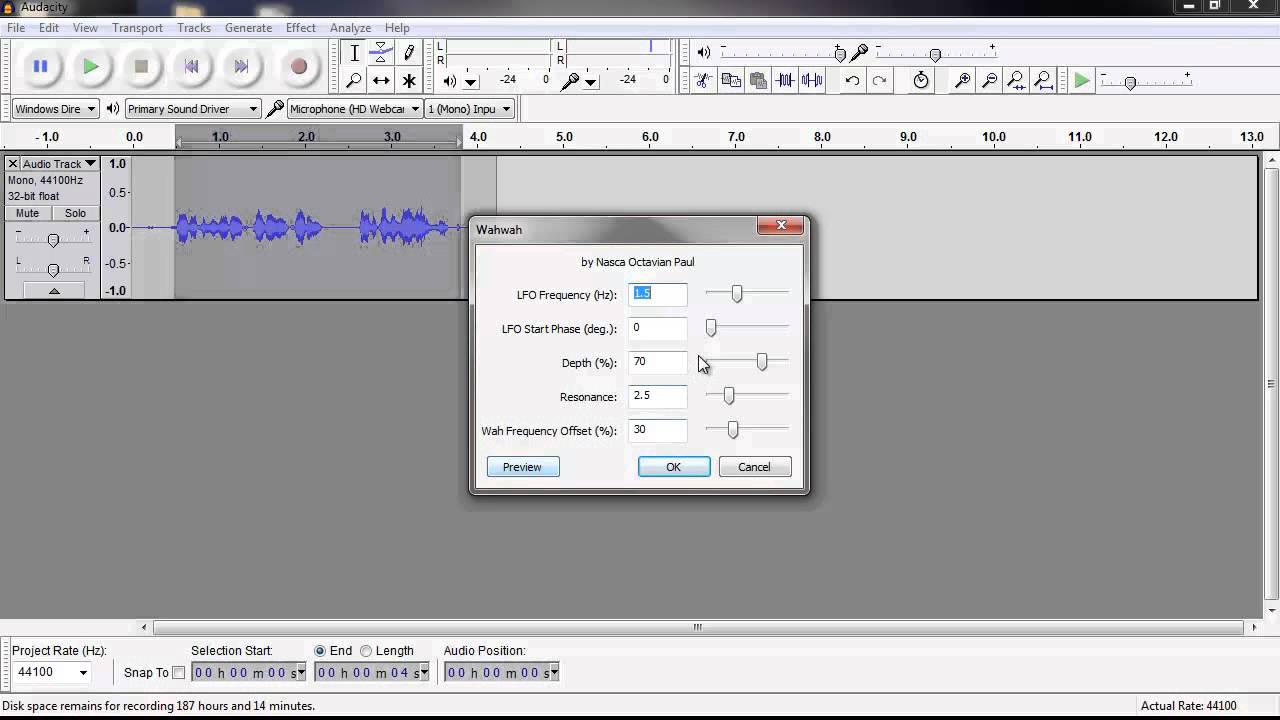Select the Time Shift tool
Image resolution: width=1280 pixels, height=720 pixels.
tap(381, 81)
